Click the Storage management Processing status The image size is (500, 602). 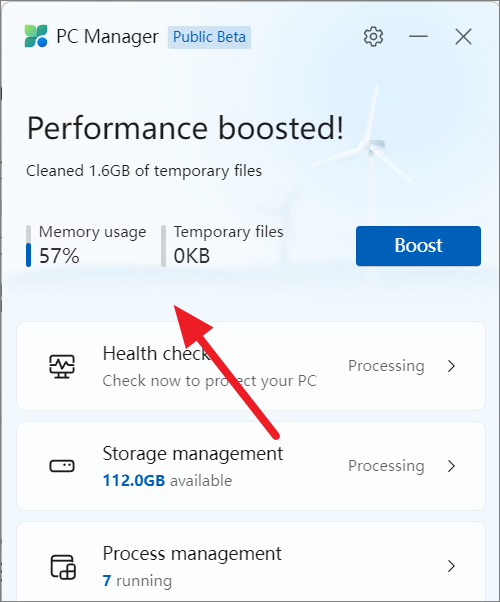[386, 466]
